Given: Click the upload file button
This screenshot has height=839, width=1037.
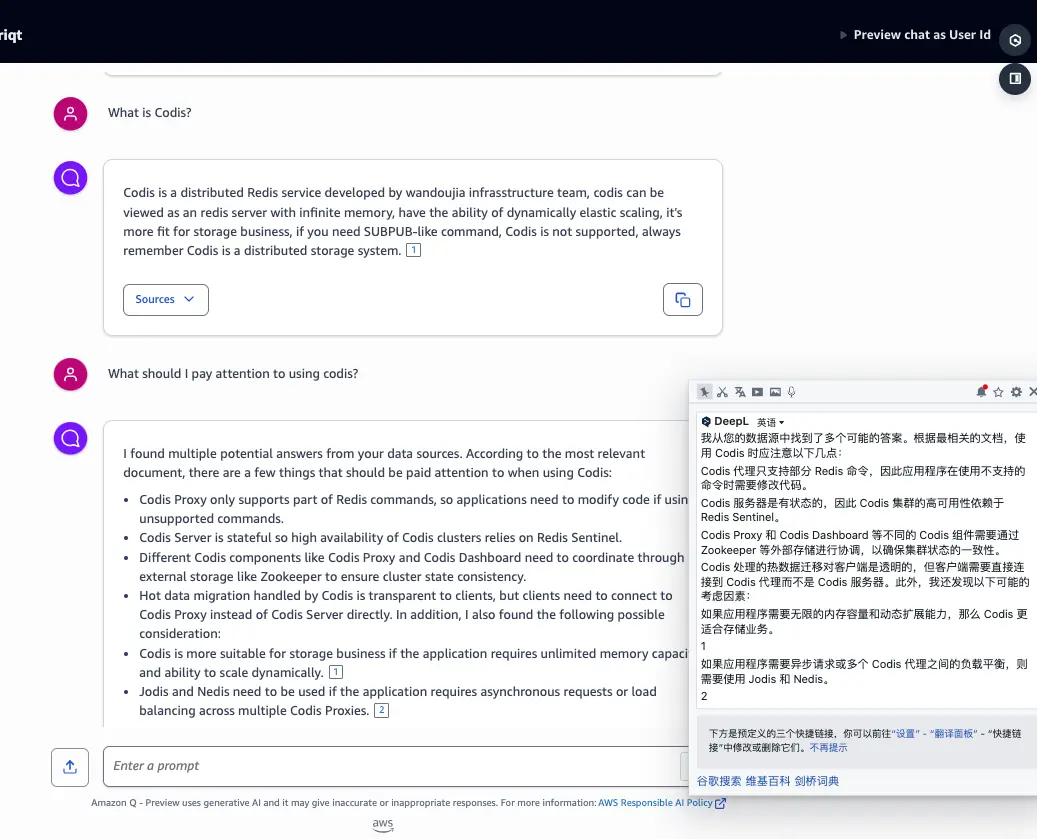Looking at the screenshot, I should [x=70, y=767].
